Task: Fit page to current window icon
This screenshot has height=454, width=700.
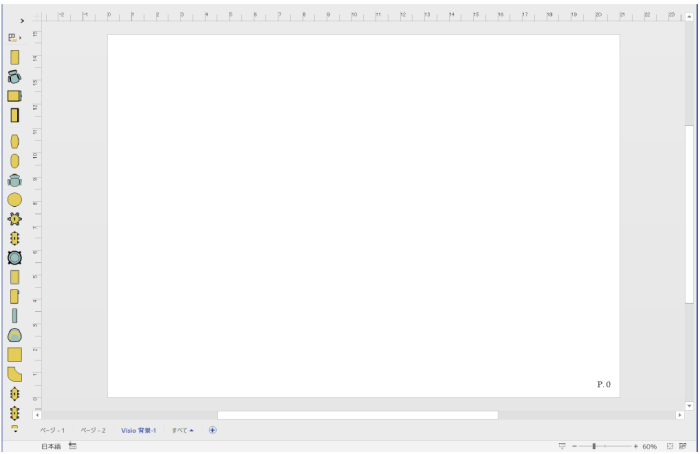Action: click(x=671, y=446)
